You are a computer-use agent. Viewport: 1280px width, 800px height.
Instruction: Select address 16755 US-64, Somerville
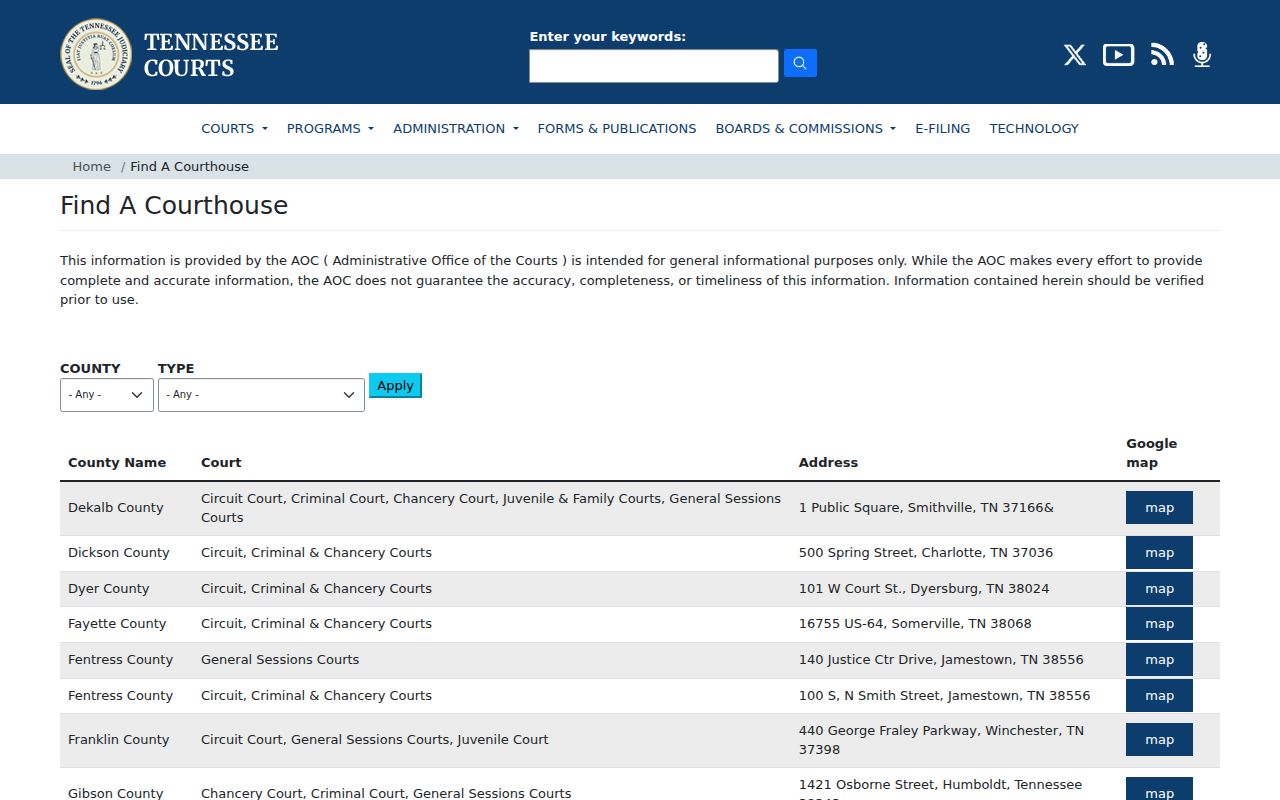click(x=915, y=623)
